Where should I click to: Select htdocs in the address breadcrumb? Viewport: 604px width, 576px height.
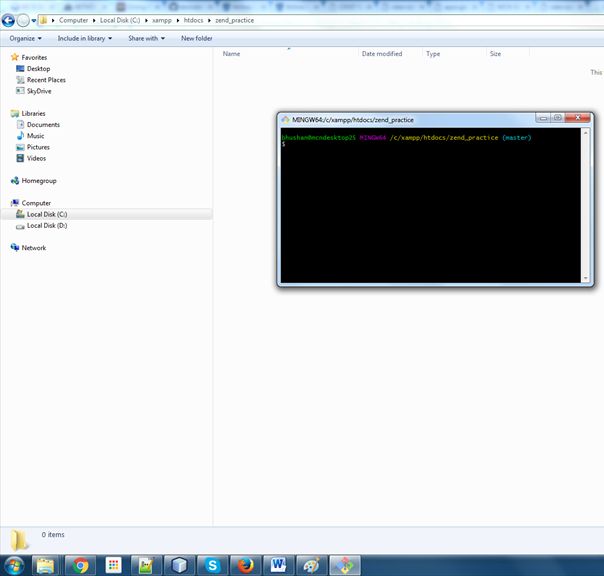point(193,20)
